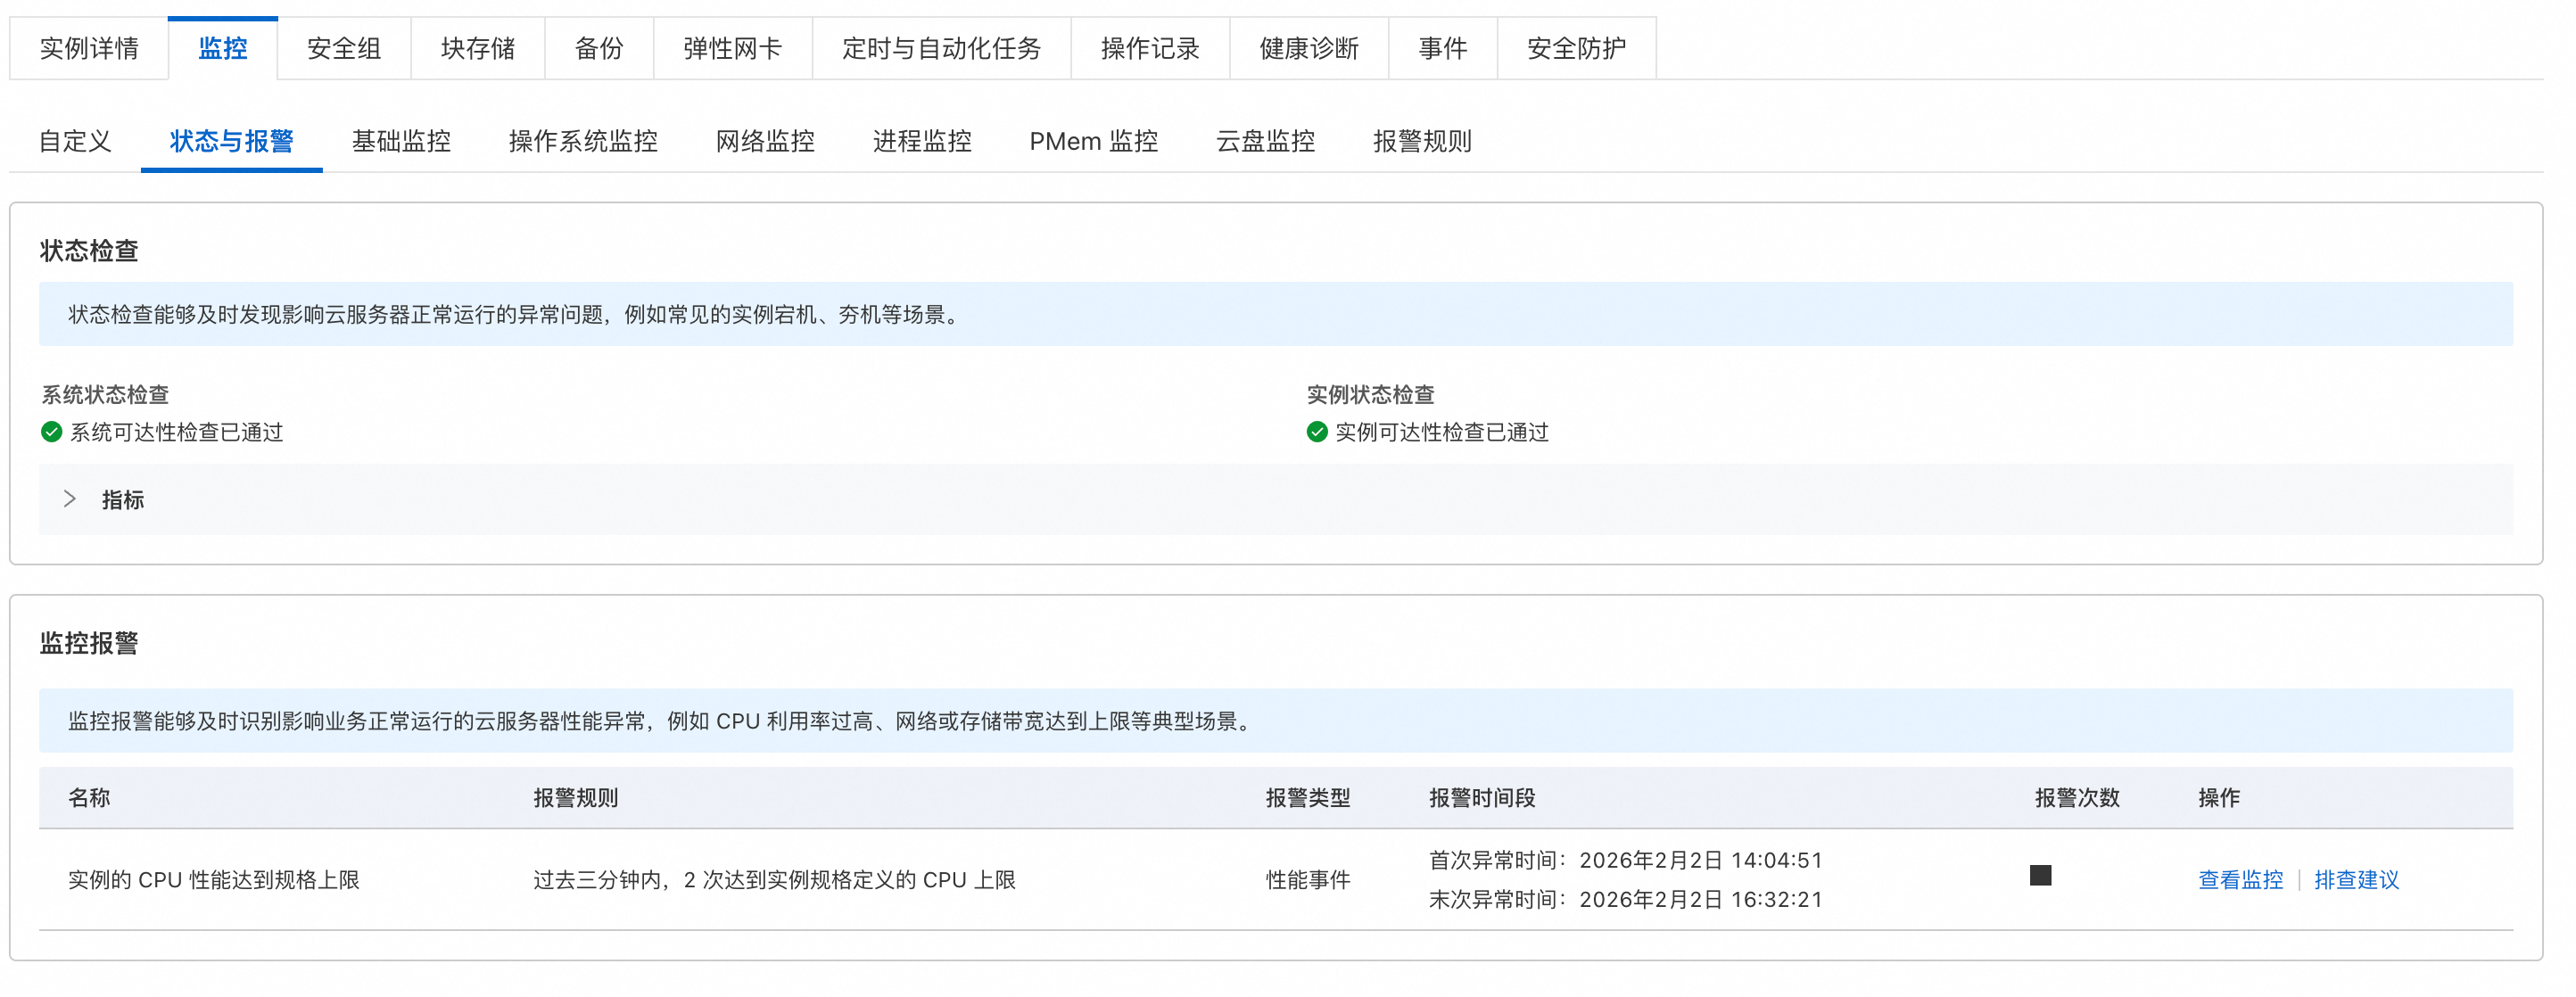Switch to the 实例详情 tab

pos(89,48)
